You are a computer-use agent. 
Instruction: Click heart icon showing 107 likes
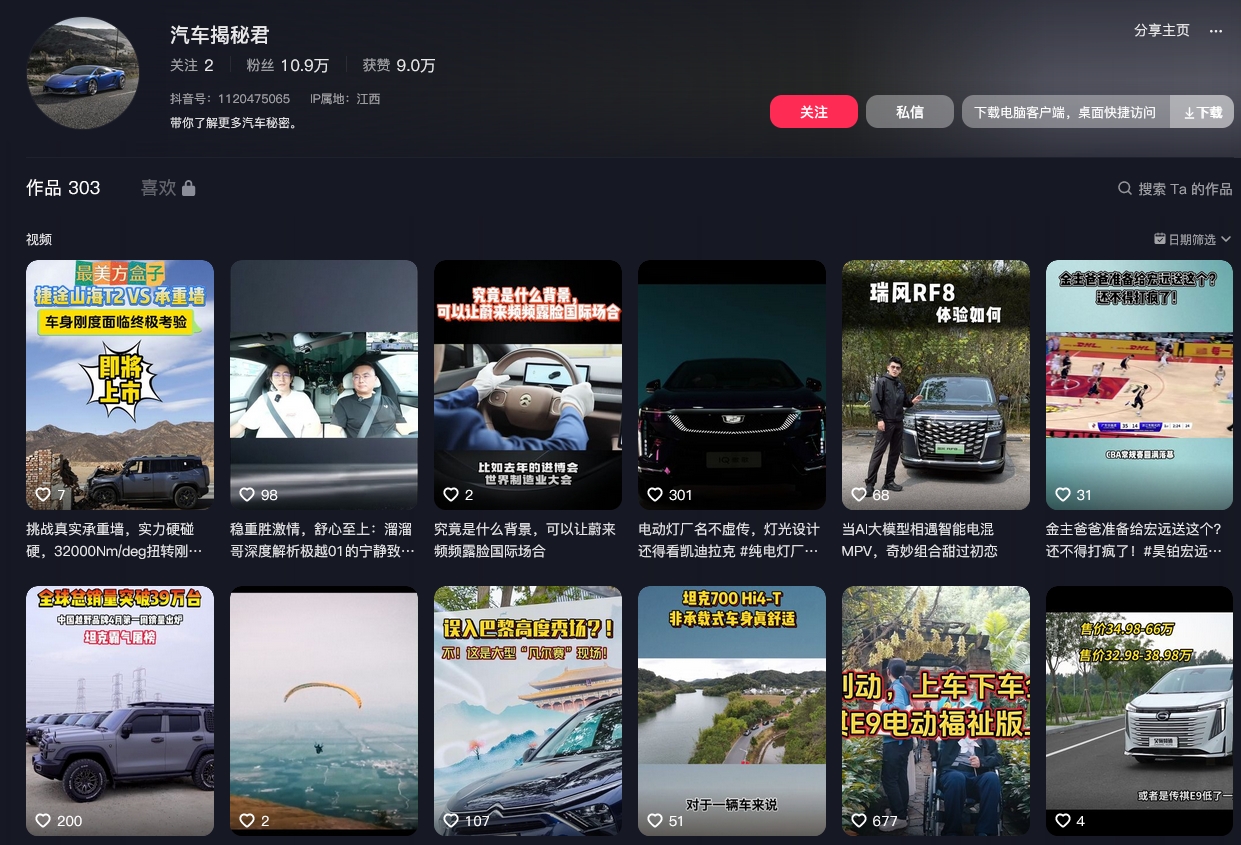pyautogui.click(x=451, y=820)
